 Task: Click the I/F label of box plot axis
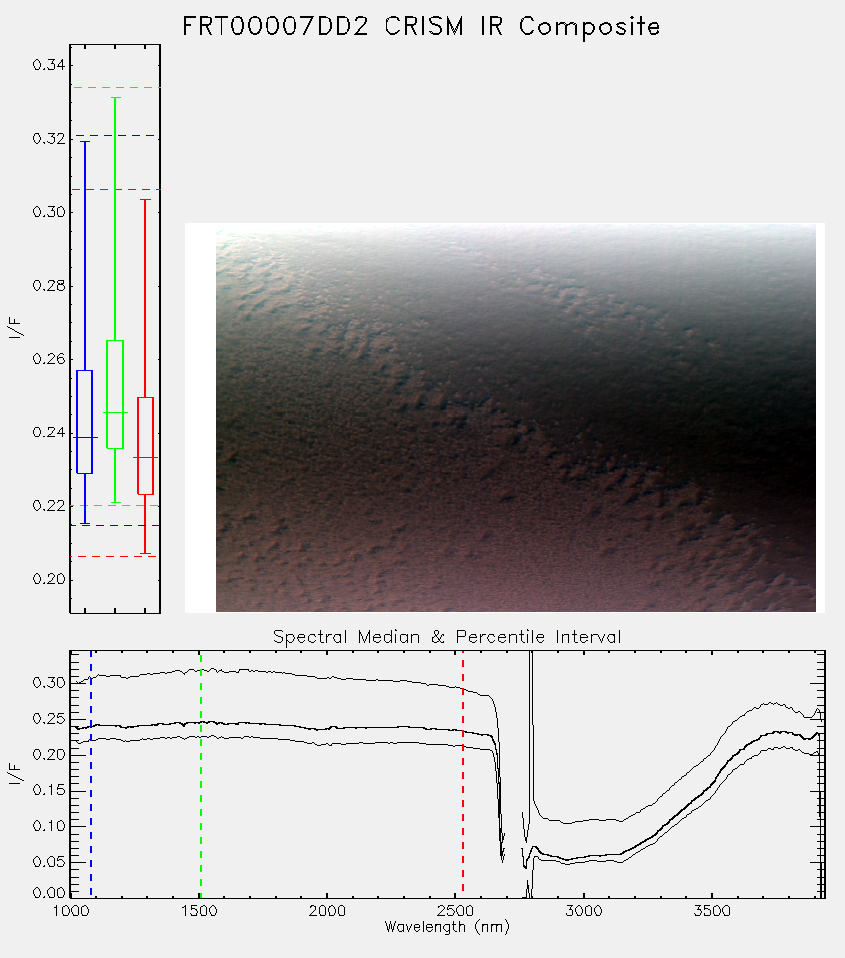(x=15, y=329)
